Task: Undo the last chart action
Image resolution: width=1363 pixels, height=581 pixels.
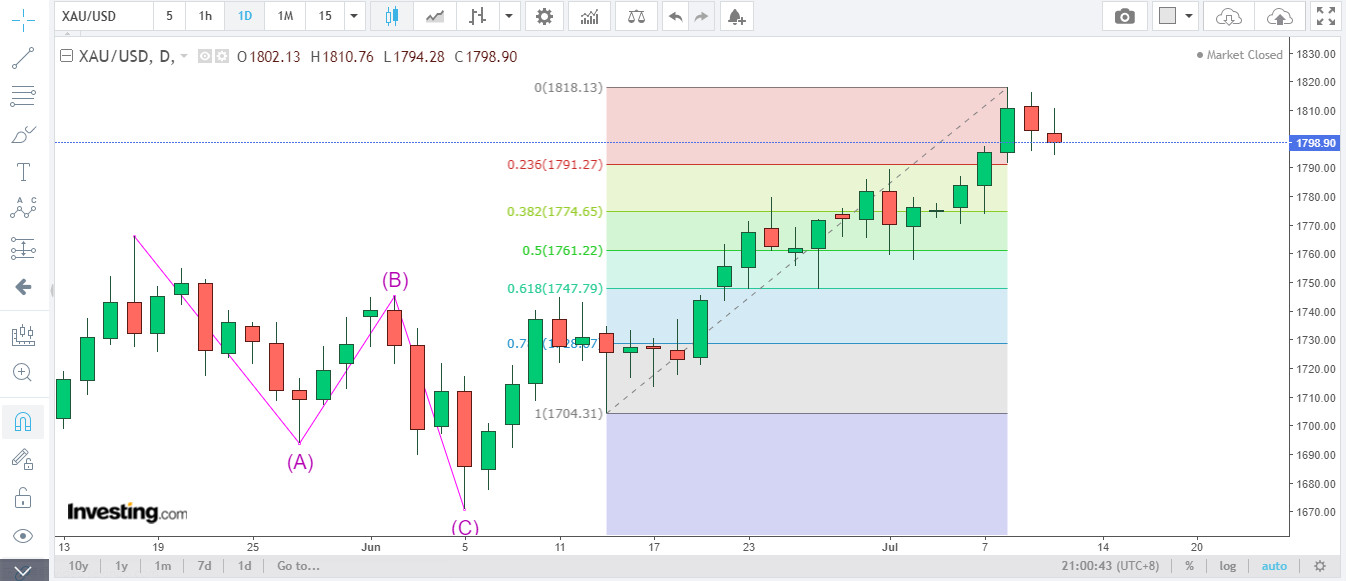Action: [676, 16]
